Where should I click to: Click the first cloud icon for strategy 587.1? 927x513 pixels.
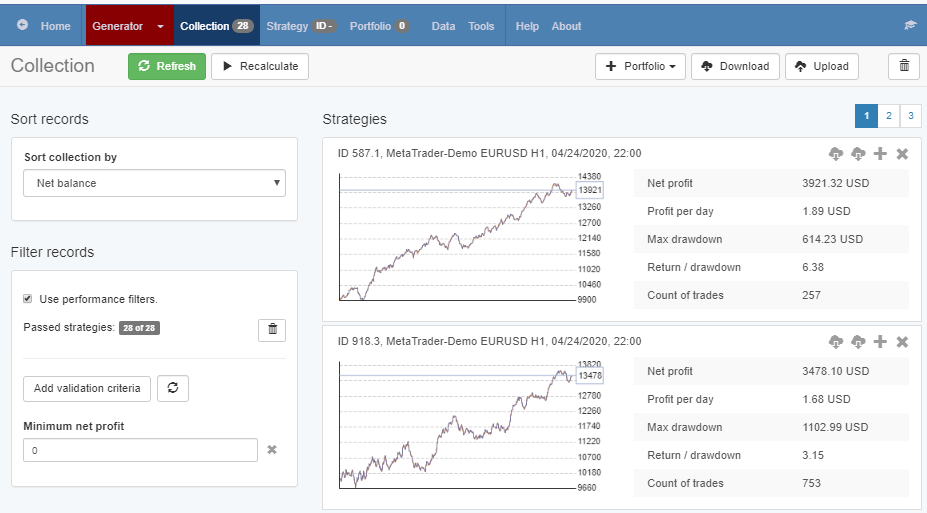pyautogui.click(x=836, y=153)
